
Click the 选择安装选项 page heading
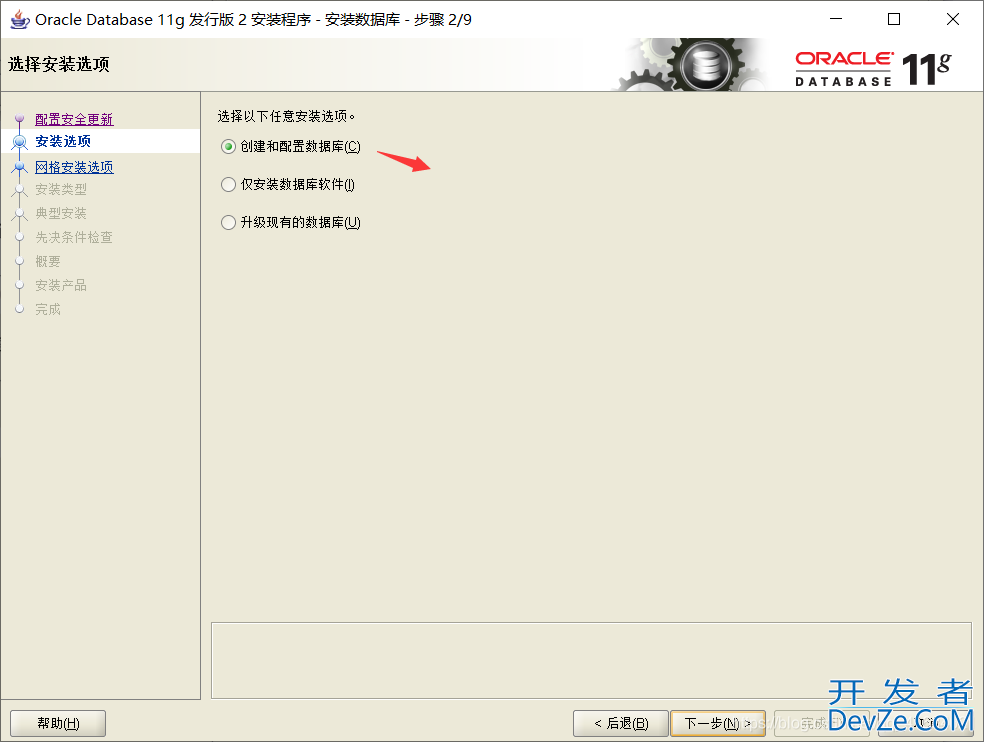pos(59,64)
